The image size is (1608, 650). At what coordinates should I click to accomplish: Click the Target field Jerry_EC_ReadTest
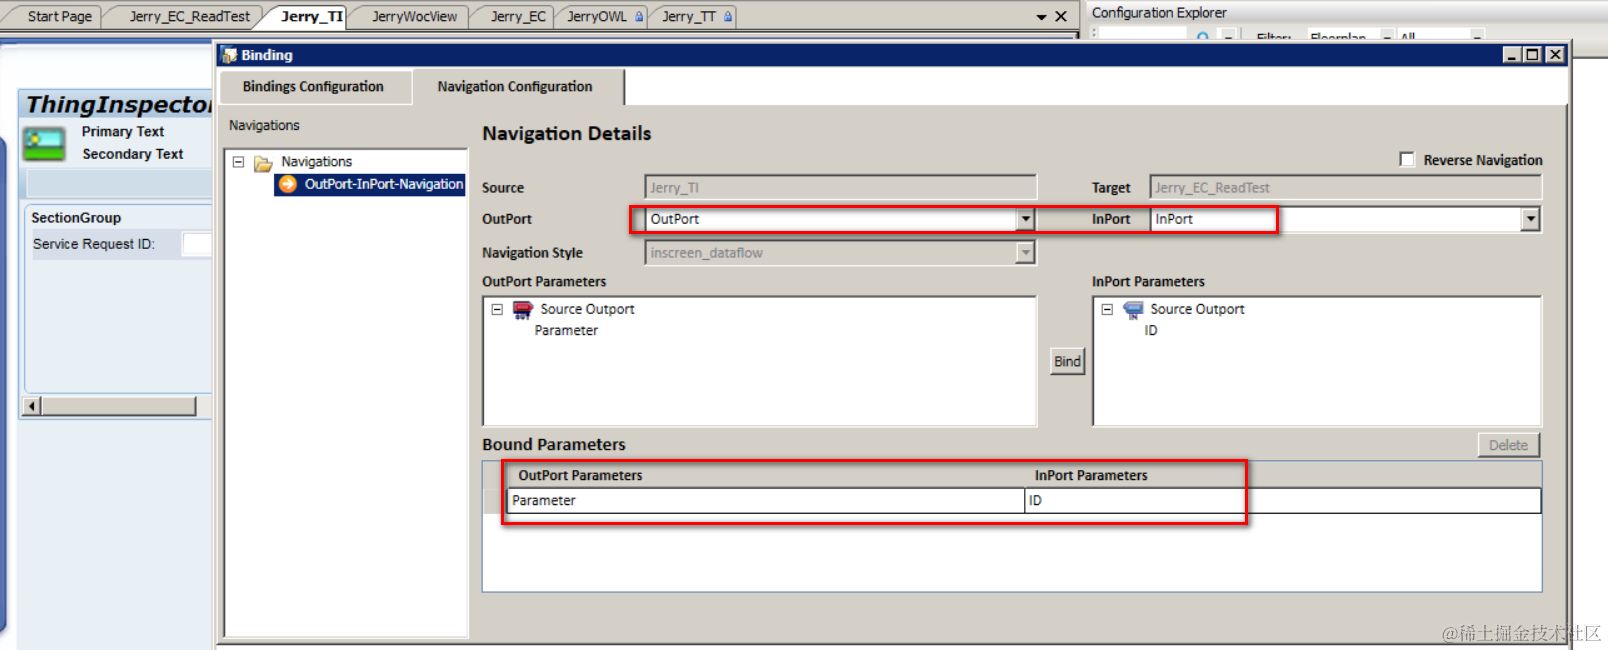1345,188
